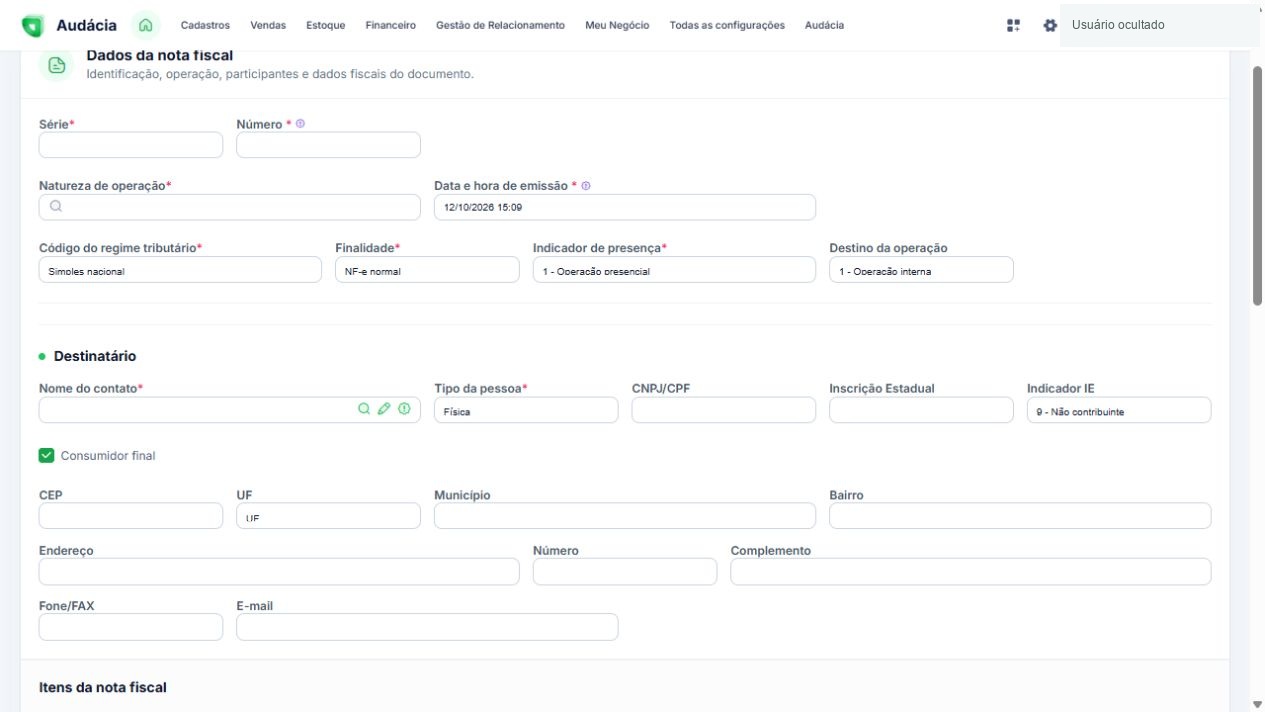Open the Indicador IE dropdown
The width and height of the screenshot is (1265, 712).
coord(1119,410)
